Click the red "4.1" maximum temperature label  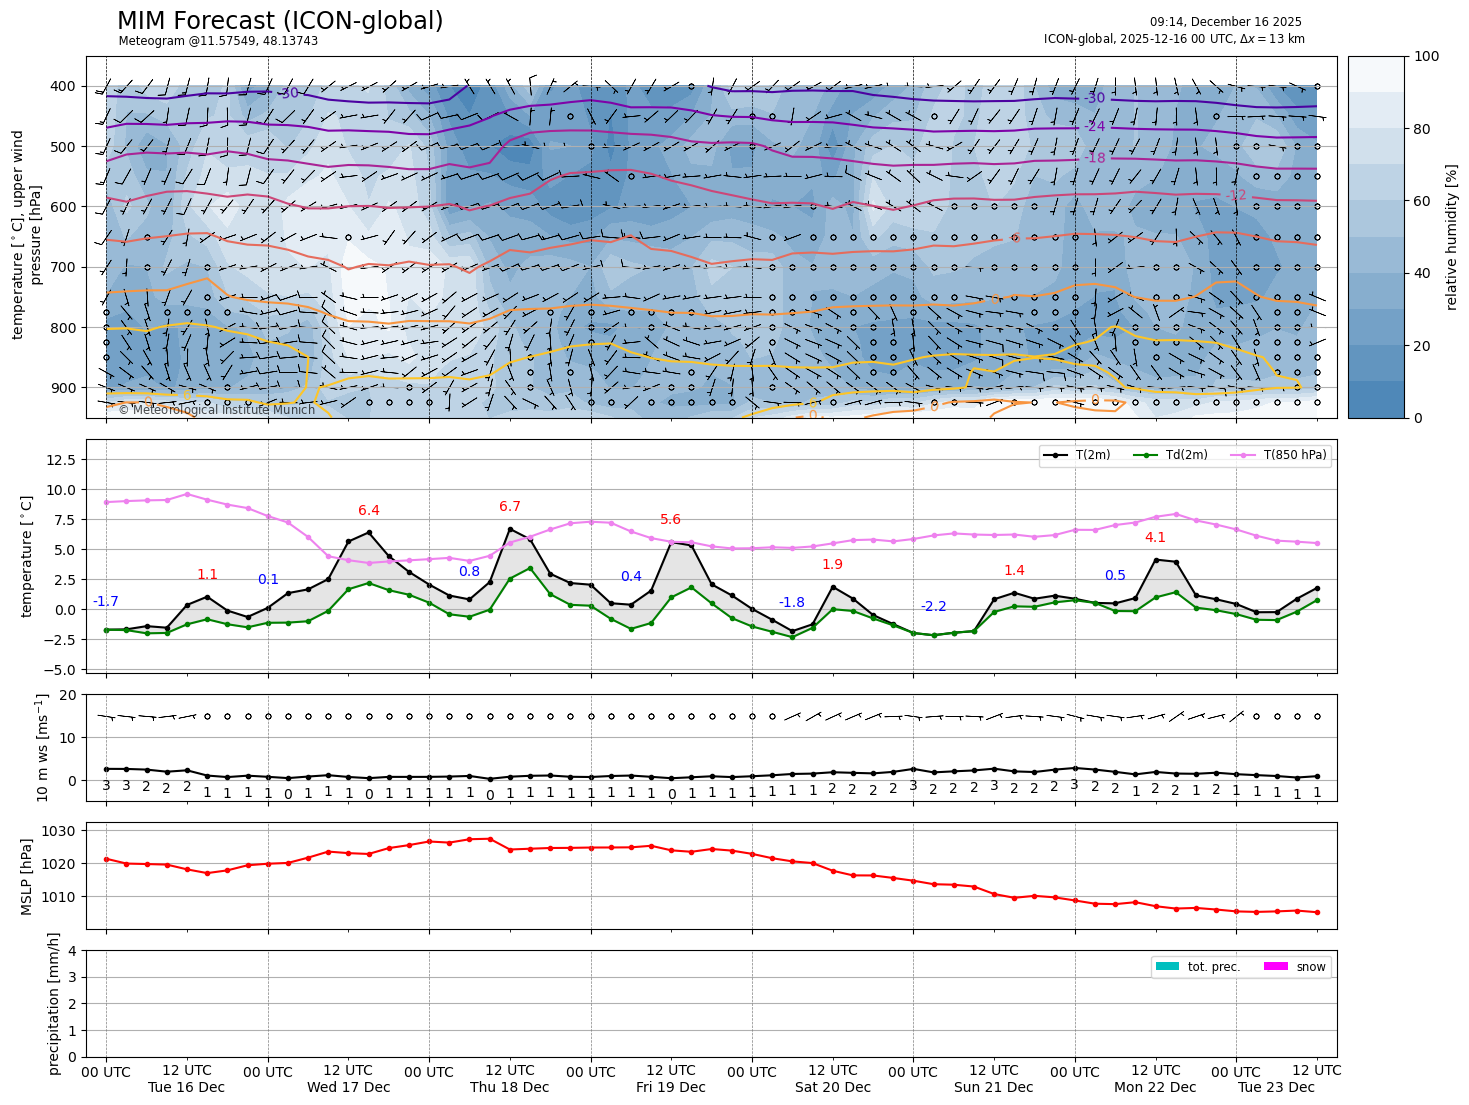tap(1155, 538)
